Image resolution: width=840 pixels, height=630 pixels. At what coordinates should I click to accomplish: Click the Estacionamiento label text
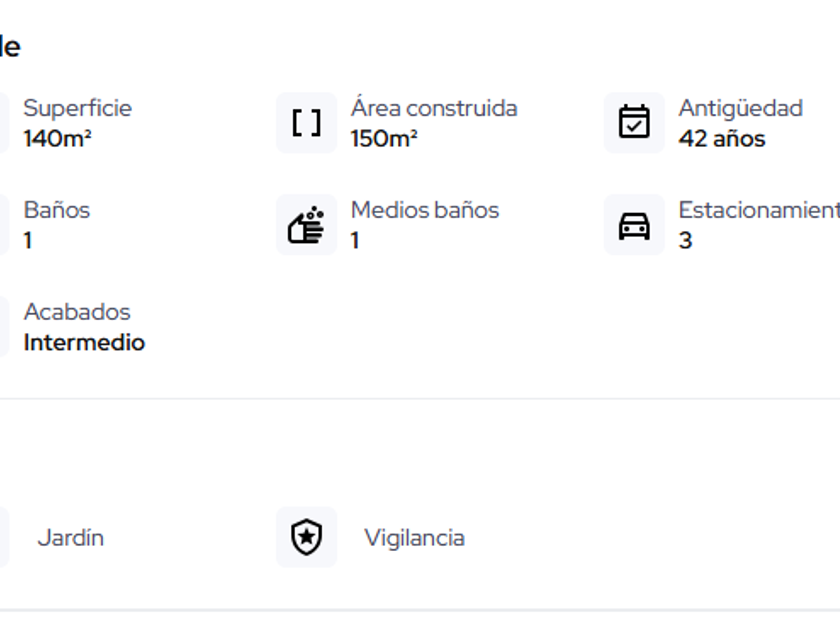758,210
